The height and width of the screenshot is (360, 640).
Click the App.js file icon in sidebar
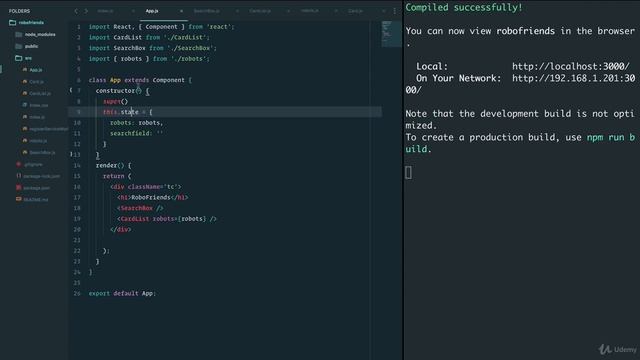pyautogui.click(x=25, y=70)
